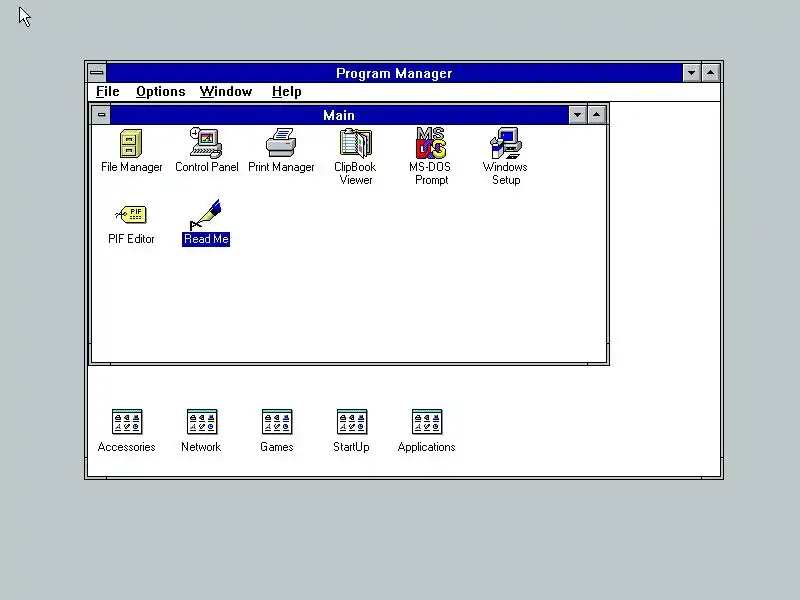The width and height of the screenshot is (800, 600).
Task: Select the Network program group icon
Action: pos(202,422)
